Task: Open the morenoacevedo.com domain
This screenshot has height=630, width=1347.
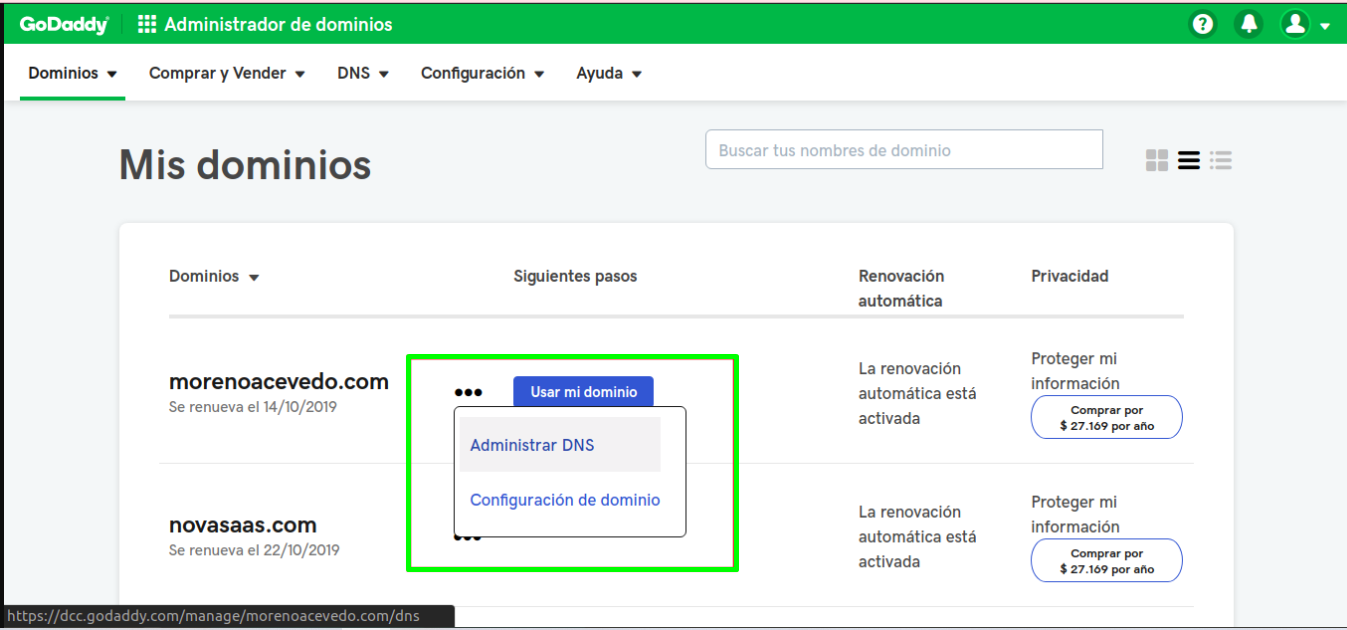Action: pos(279,381)
